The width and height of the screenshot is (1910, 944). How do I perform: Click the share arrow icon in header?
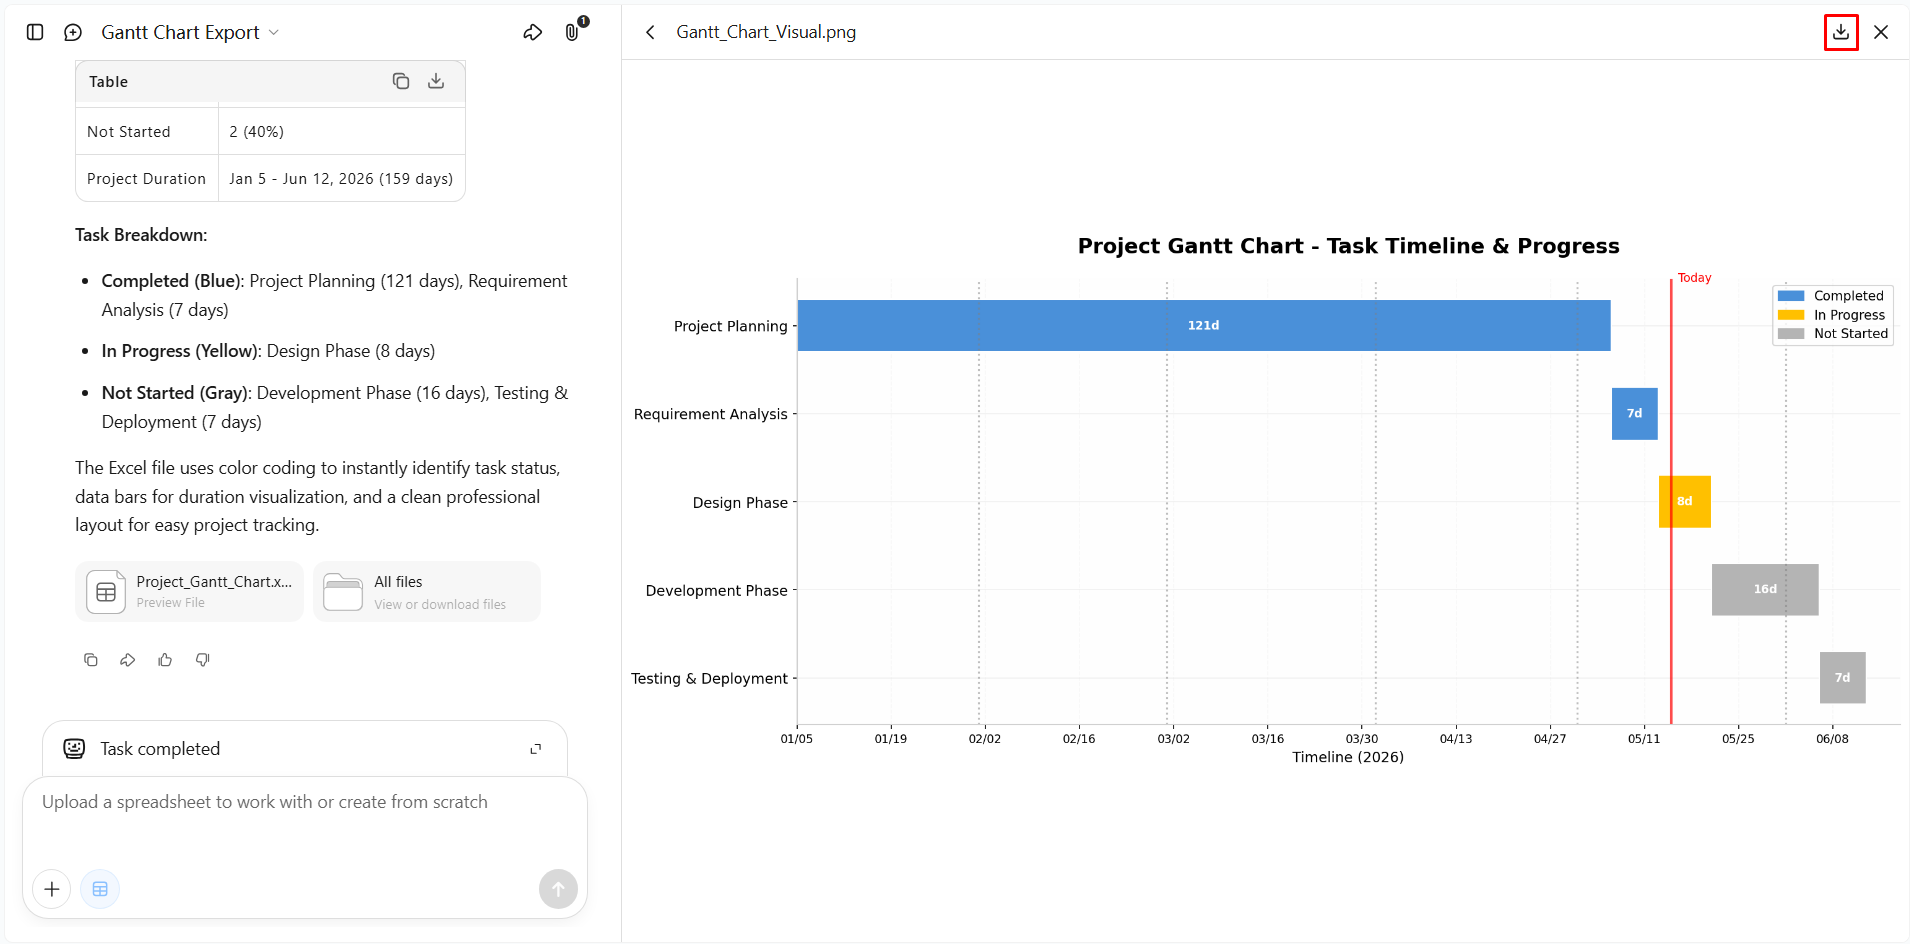pyautogui.click(x=533, y=32)
